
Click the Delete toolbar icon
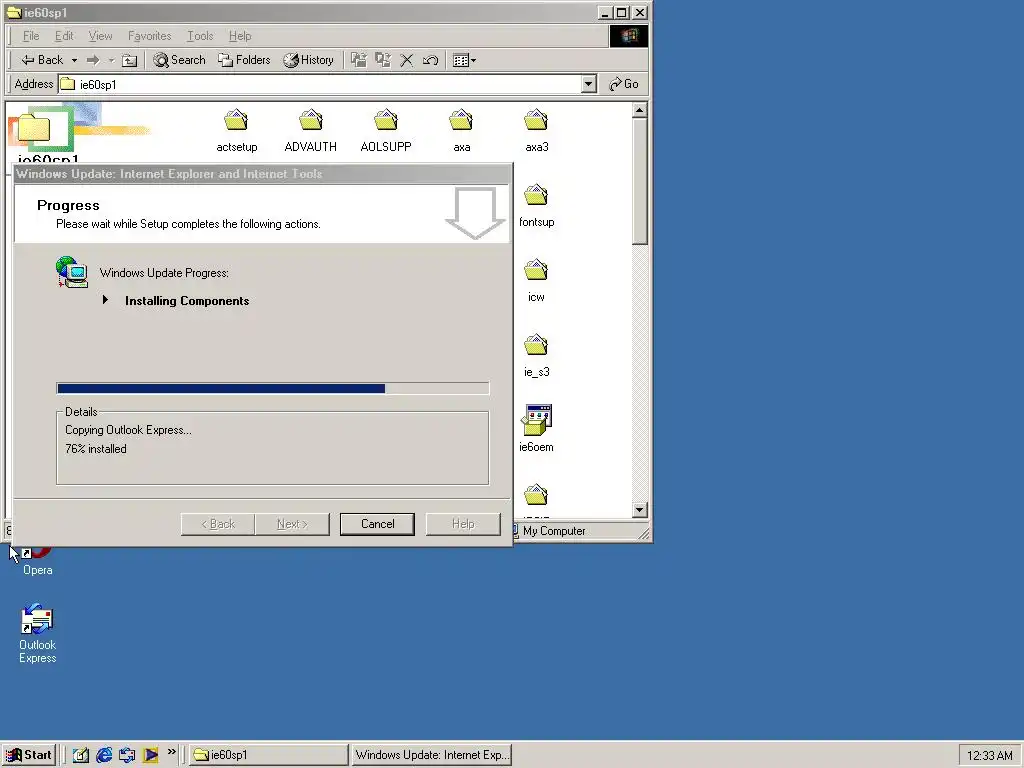click(x=406, y=60)
